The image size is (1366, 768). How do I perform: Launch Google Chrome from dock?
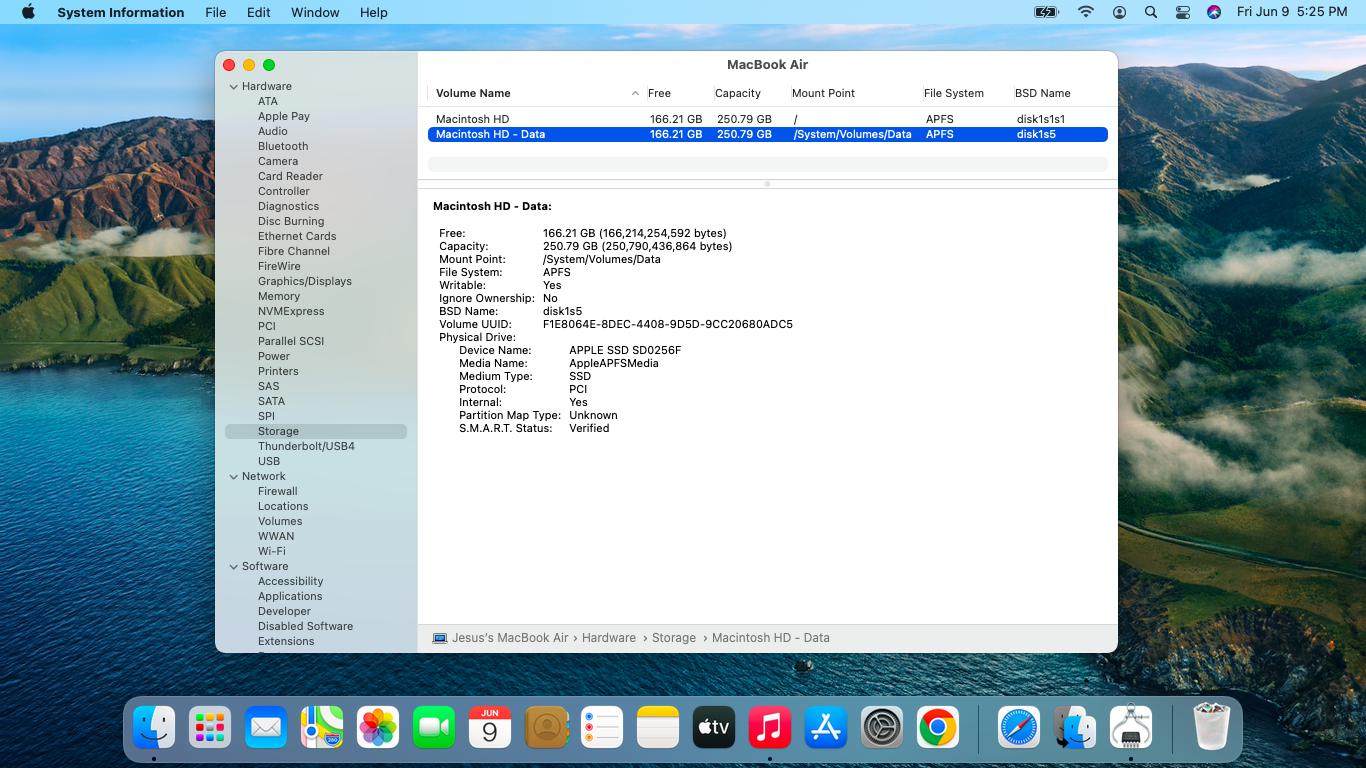(938, 728)
